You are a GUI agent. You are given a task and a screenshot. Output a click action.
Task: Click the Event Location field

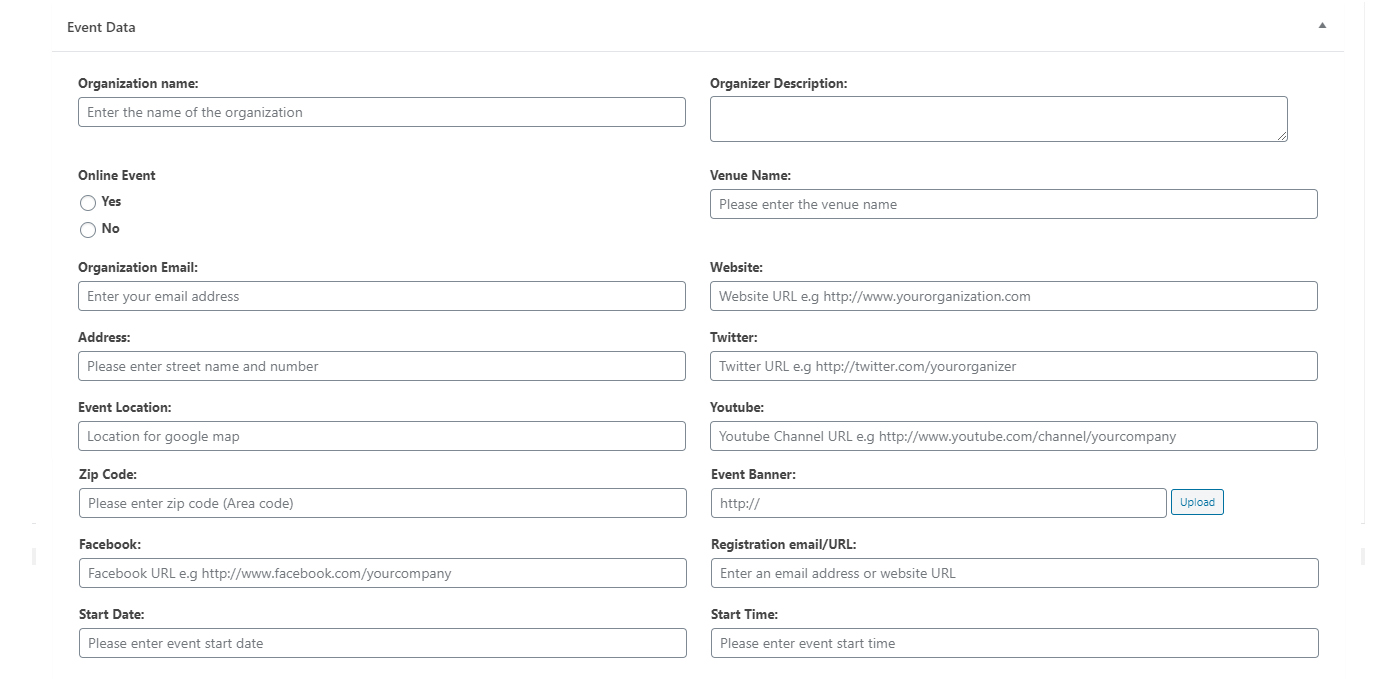[x=381, y=436]
